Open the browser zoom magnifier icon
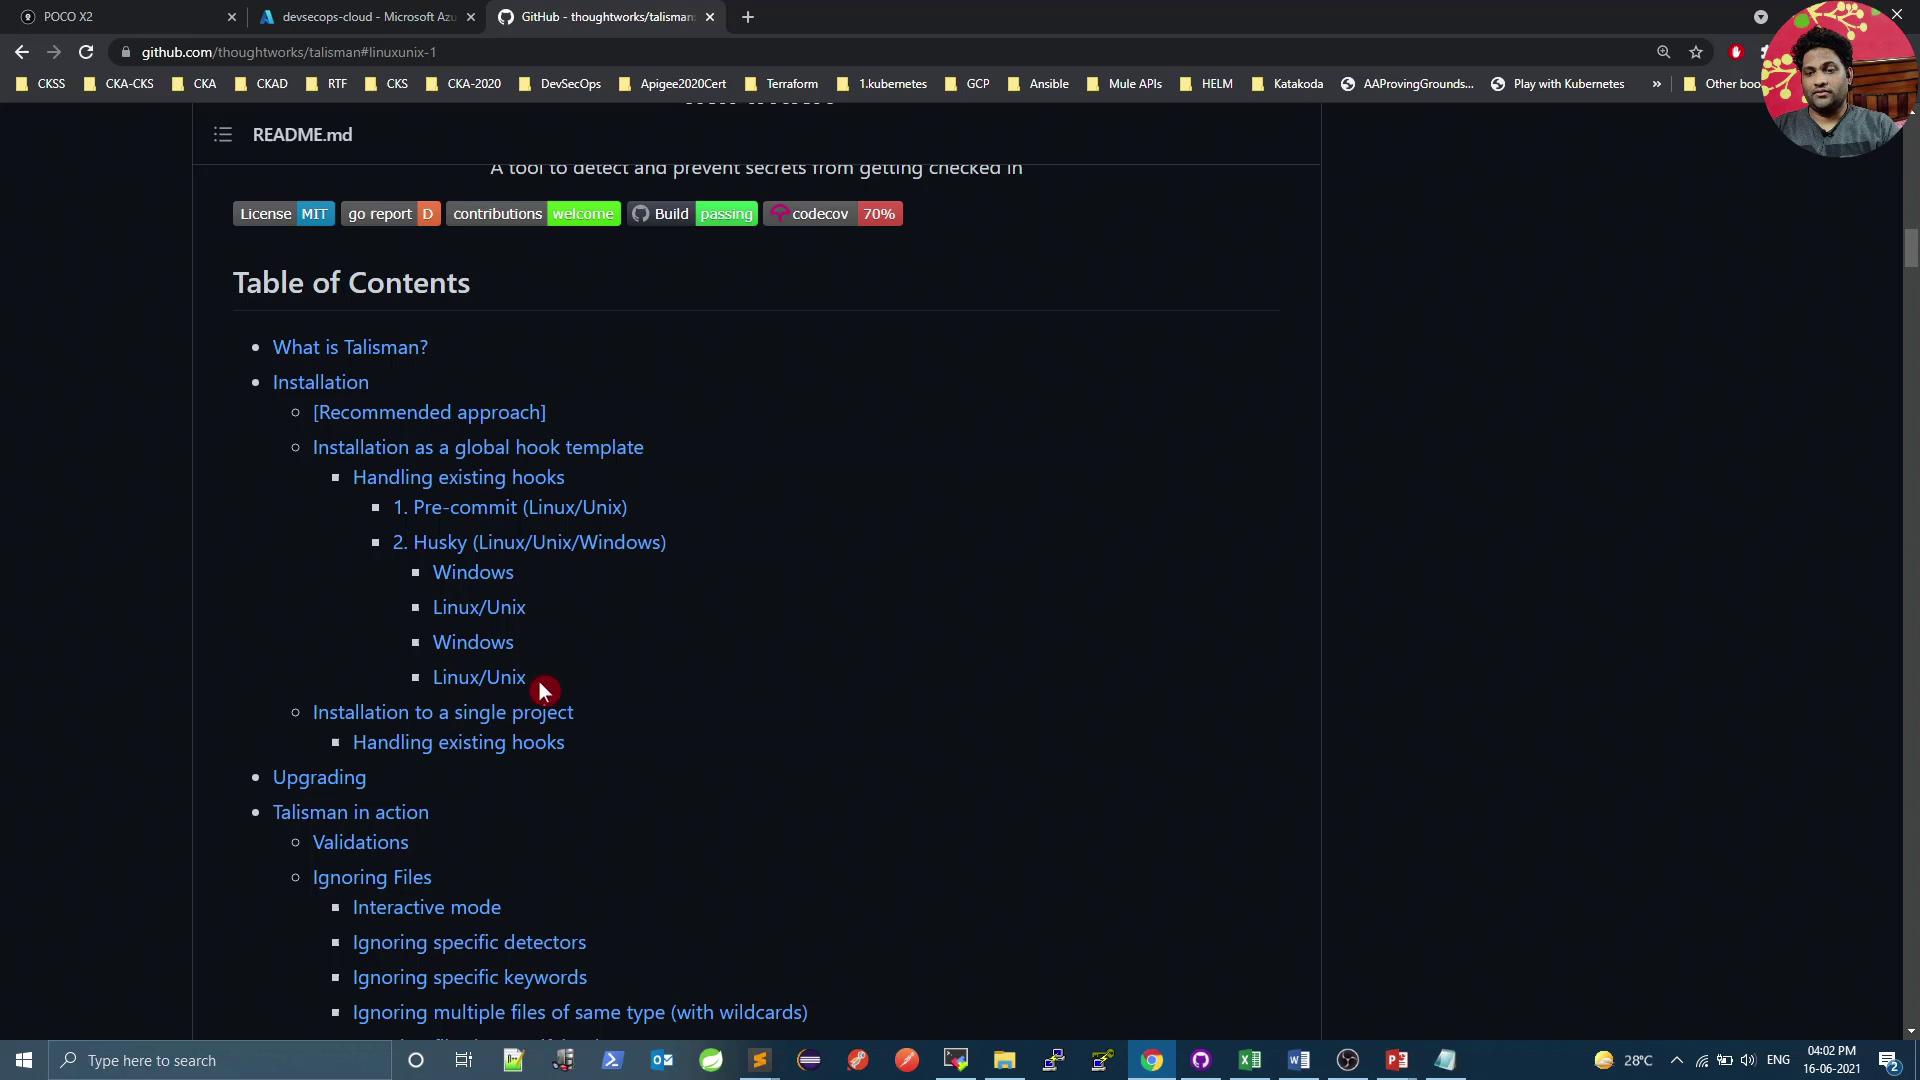The height and width of the screenshot is (1080, 1920). [x=1664, y=52]
